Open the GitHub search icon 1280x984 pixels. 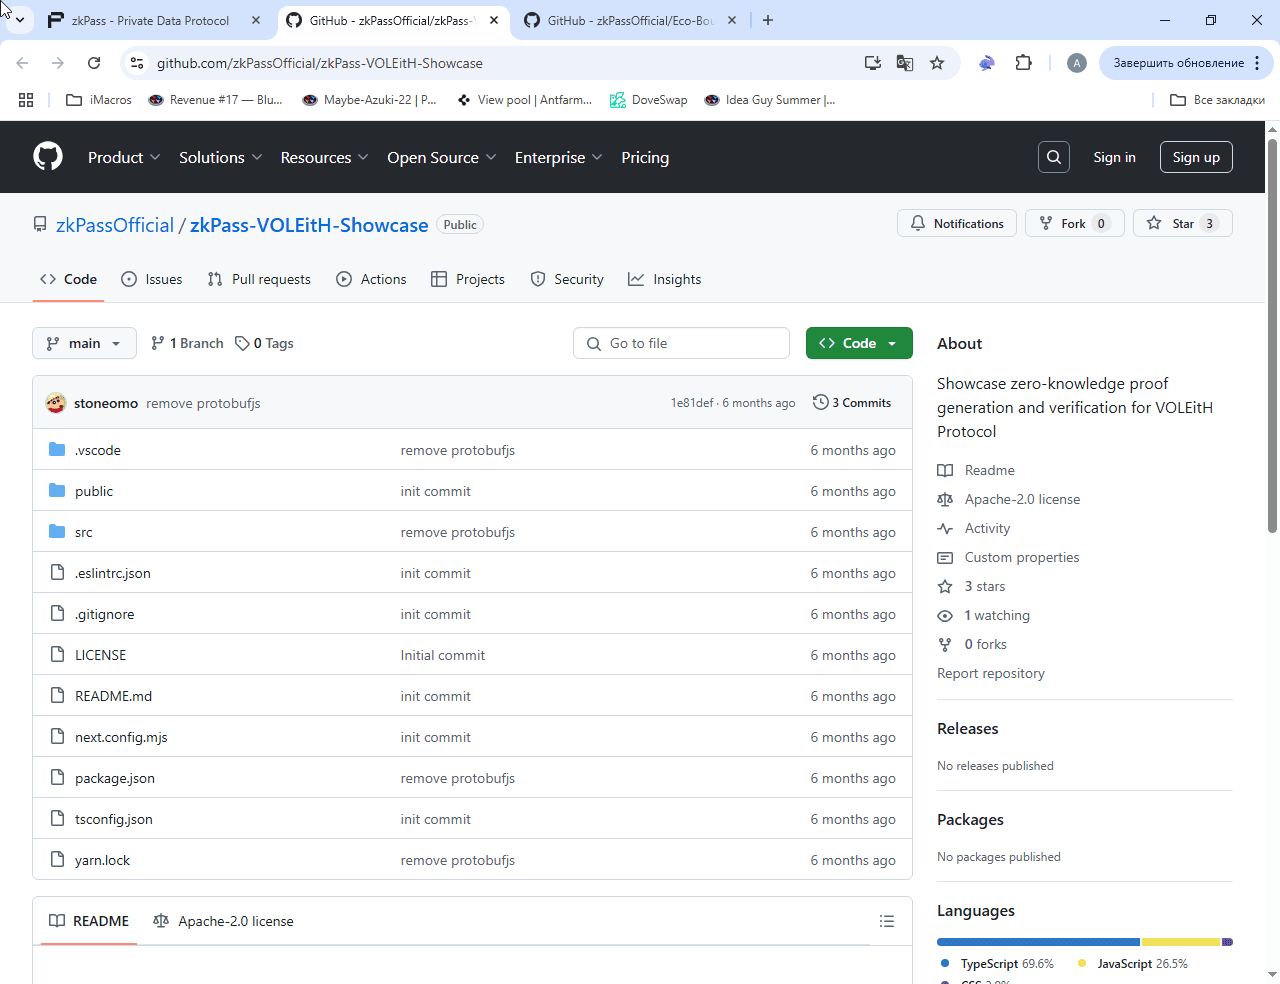point(1054,157)
